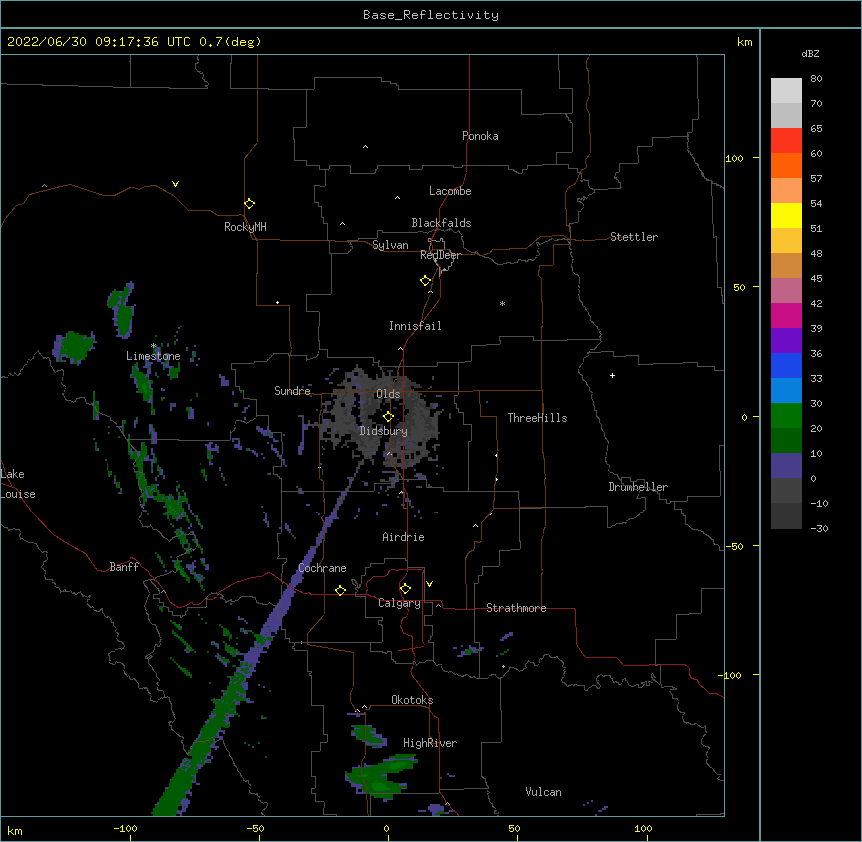Select the yellow V marker east of Calgary
The image size is (862, 842).
click(x=429, y=584)
